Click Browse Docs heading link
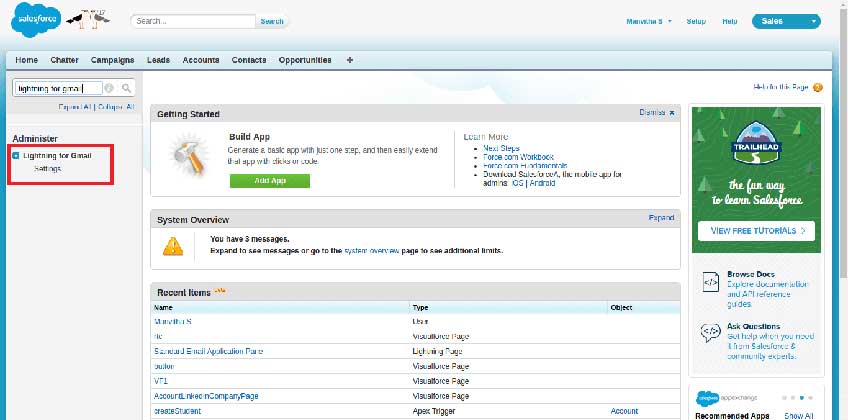848x420 pixels. (x=751, y=275)
